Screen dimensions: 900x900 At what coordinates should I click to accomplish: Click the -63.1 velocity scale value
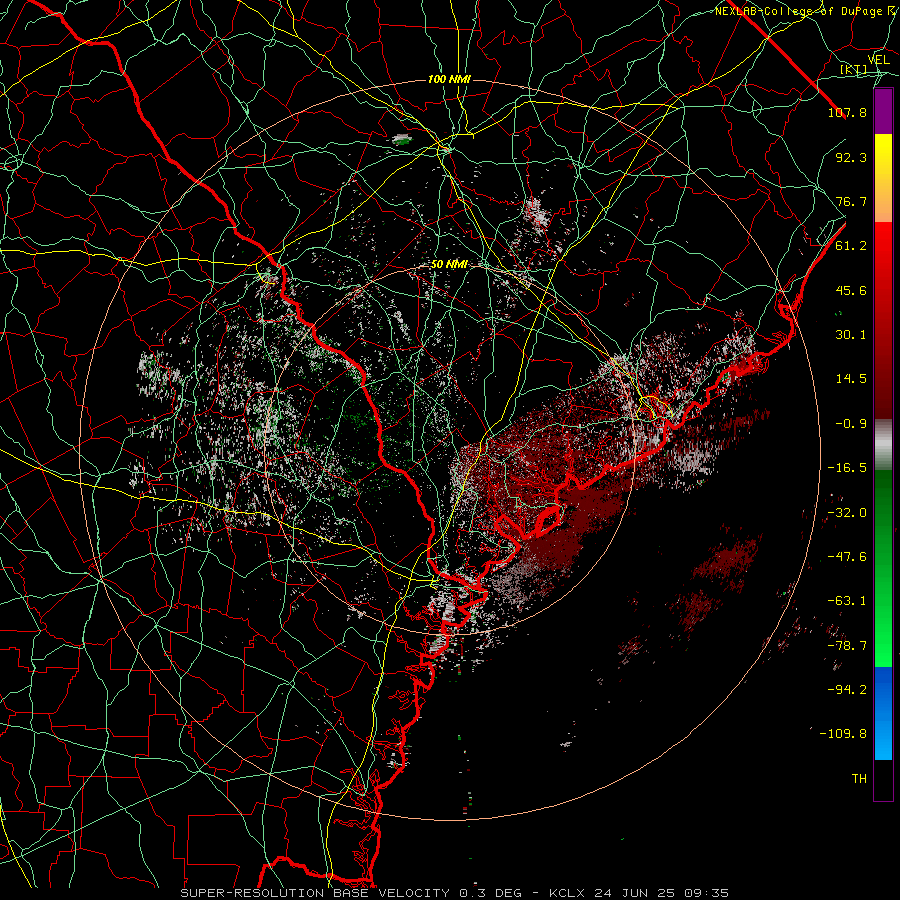pos(847,601)
